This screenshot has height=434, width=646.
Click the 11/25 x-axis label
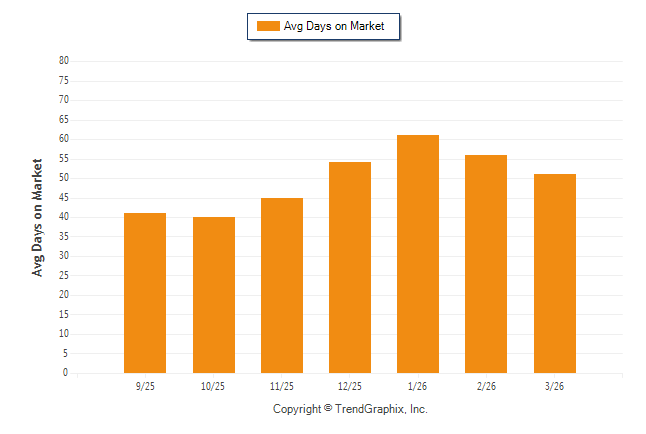[282, 386]
